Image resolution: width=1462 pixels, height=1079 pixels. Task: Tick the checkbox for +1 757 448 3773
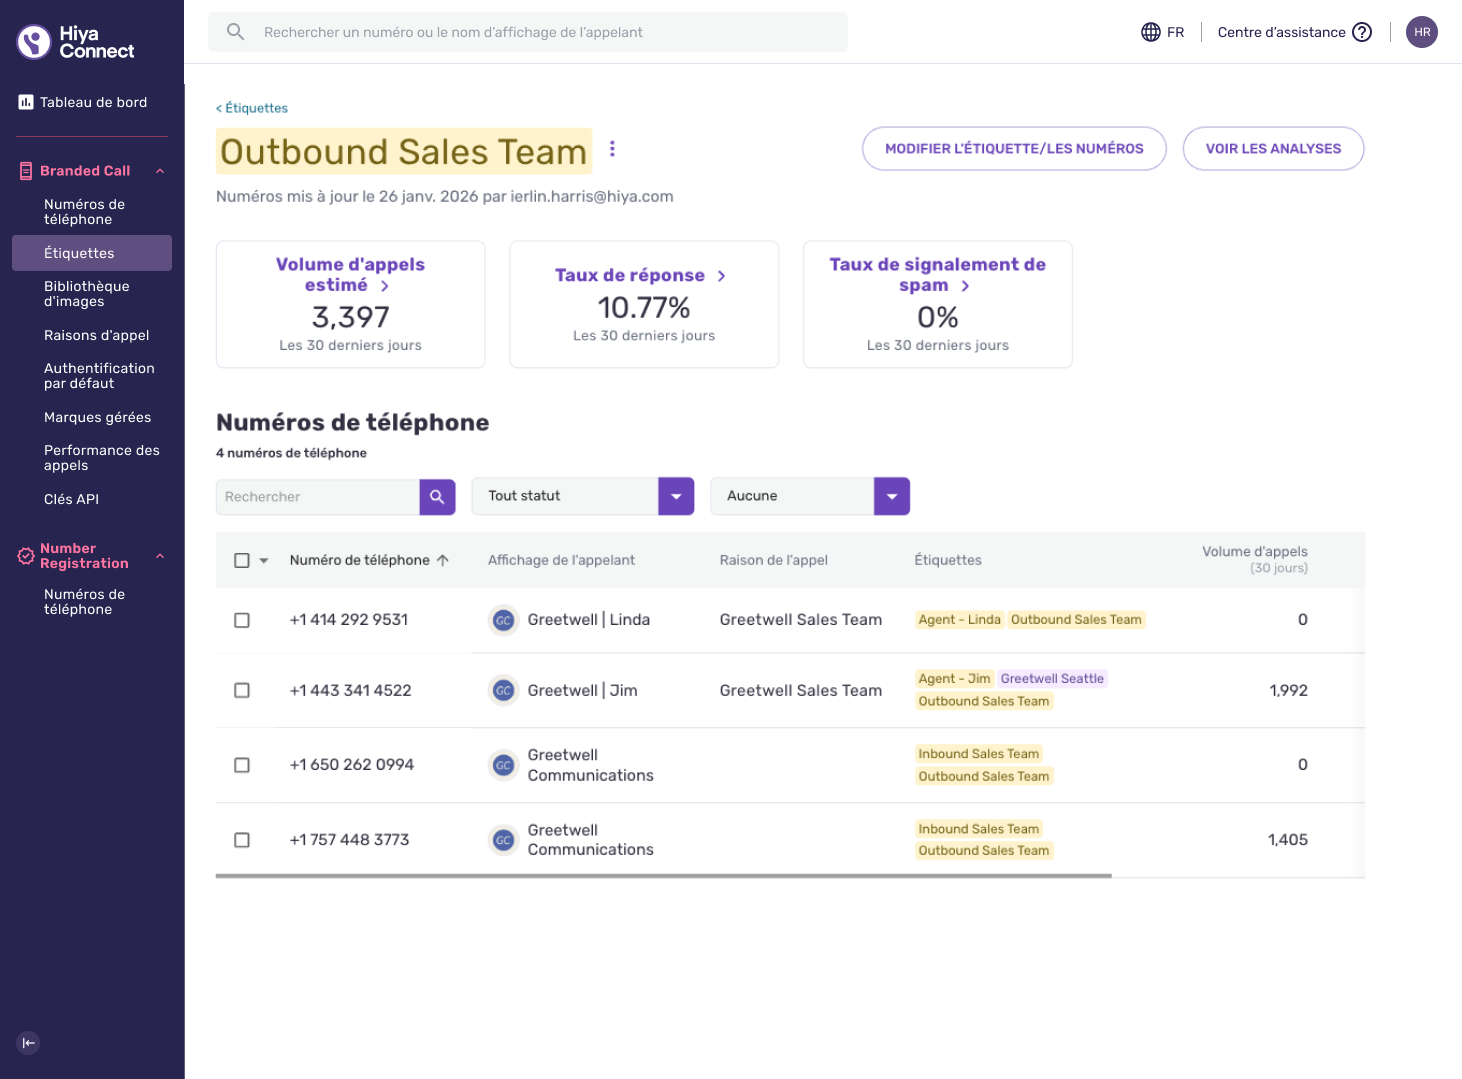pyautogui.click(x=242, y=840)
